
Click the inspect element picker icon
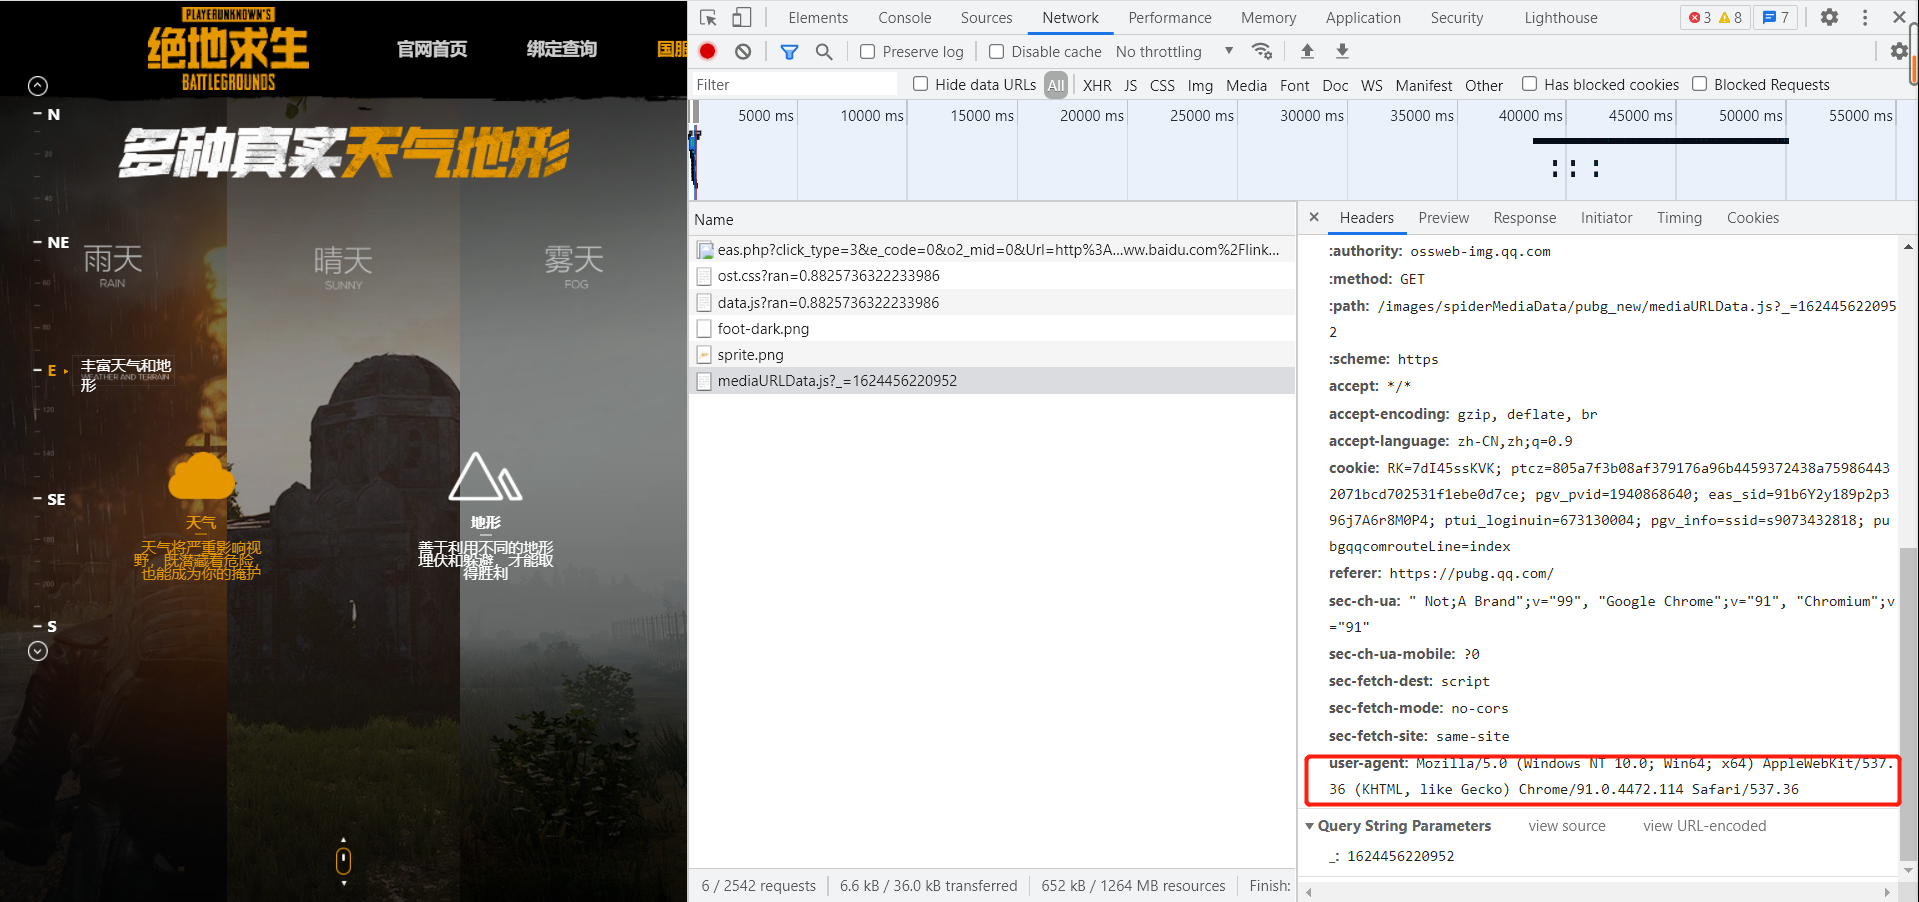(708, 18)
